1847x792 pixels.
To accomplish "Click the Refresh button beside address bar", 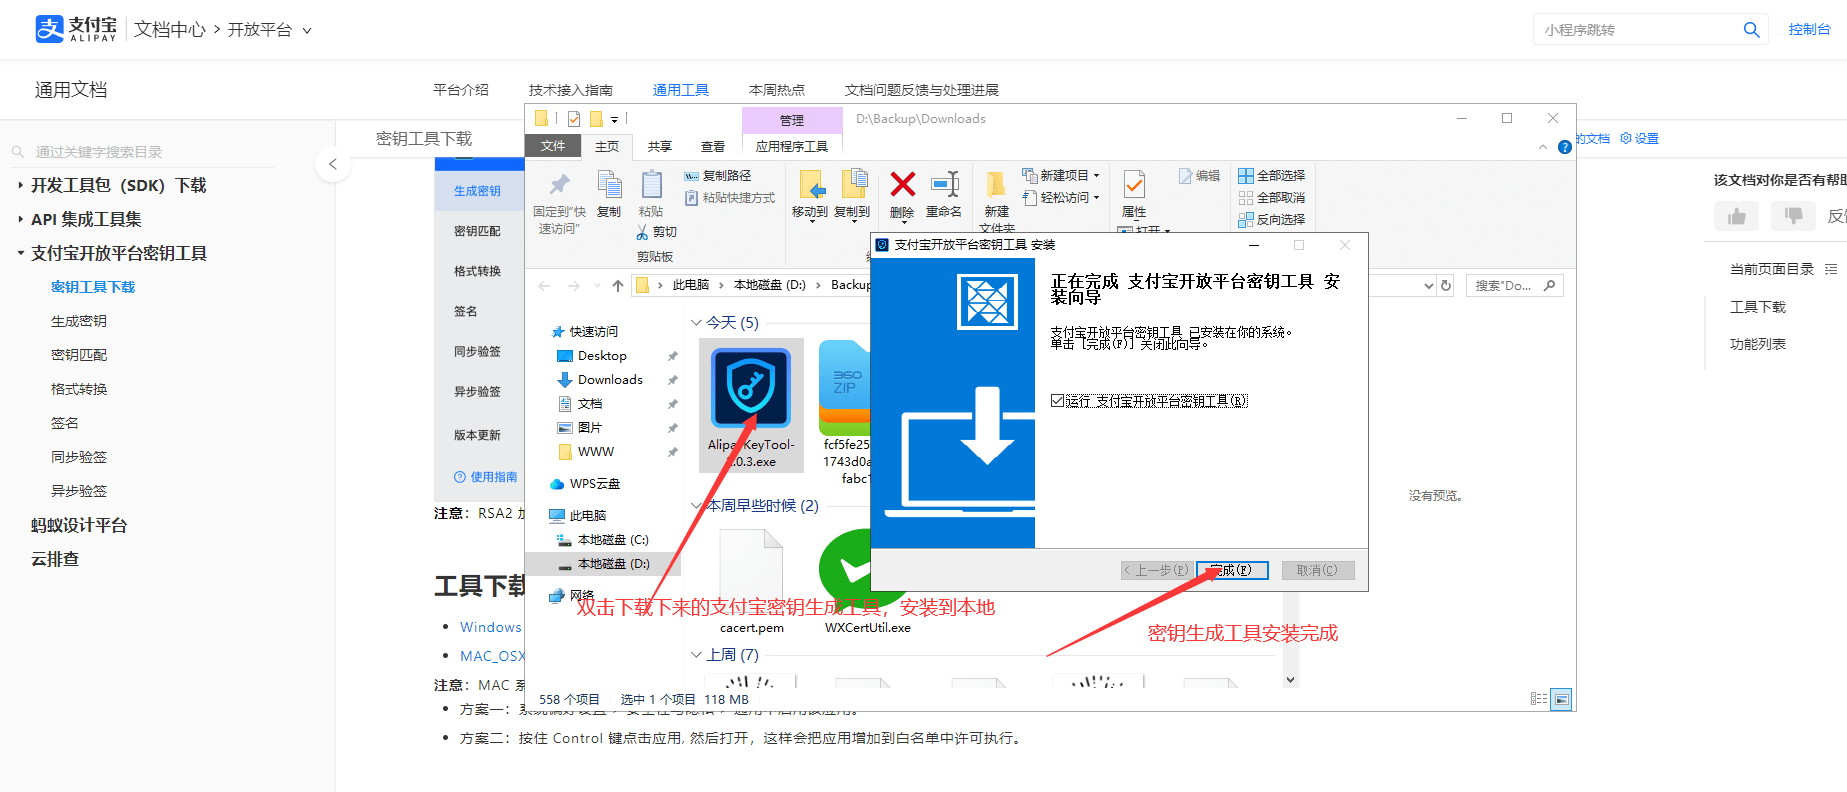I will pyautogui.click(x=1446, y=286).
